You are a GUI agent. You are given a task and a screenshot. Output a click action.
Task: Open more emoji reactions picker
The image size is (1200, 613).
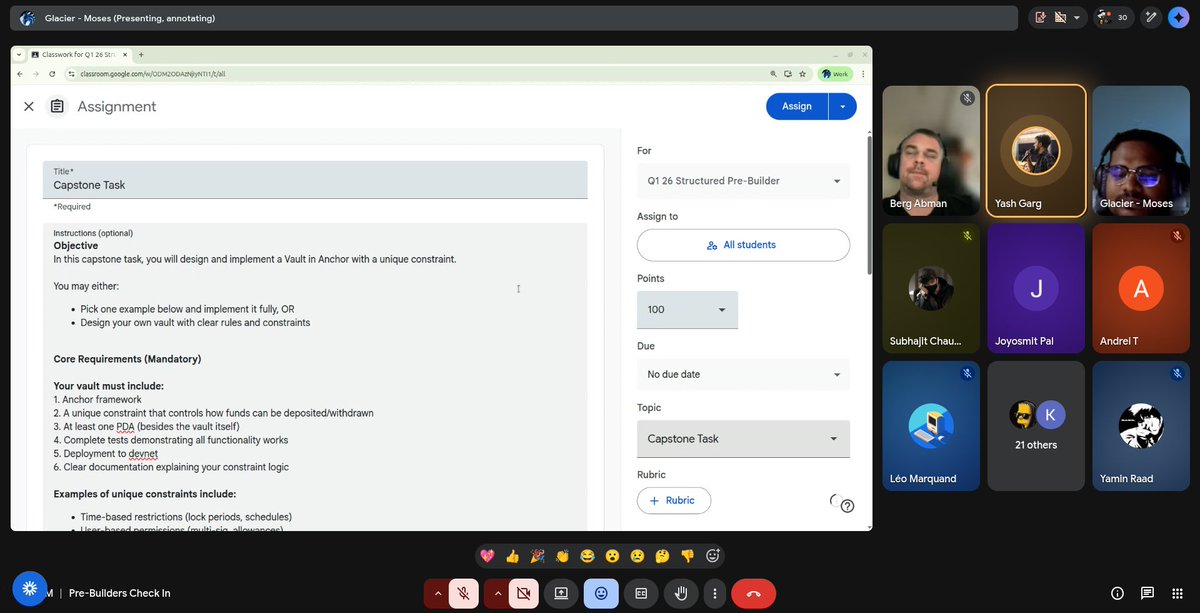[713, 556]
